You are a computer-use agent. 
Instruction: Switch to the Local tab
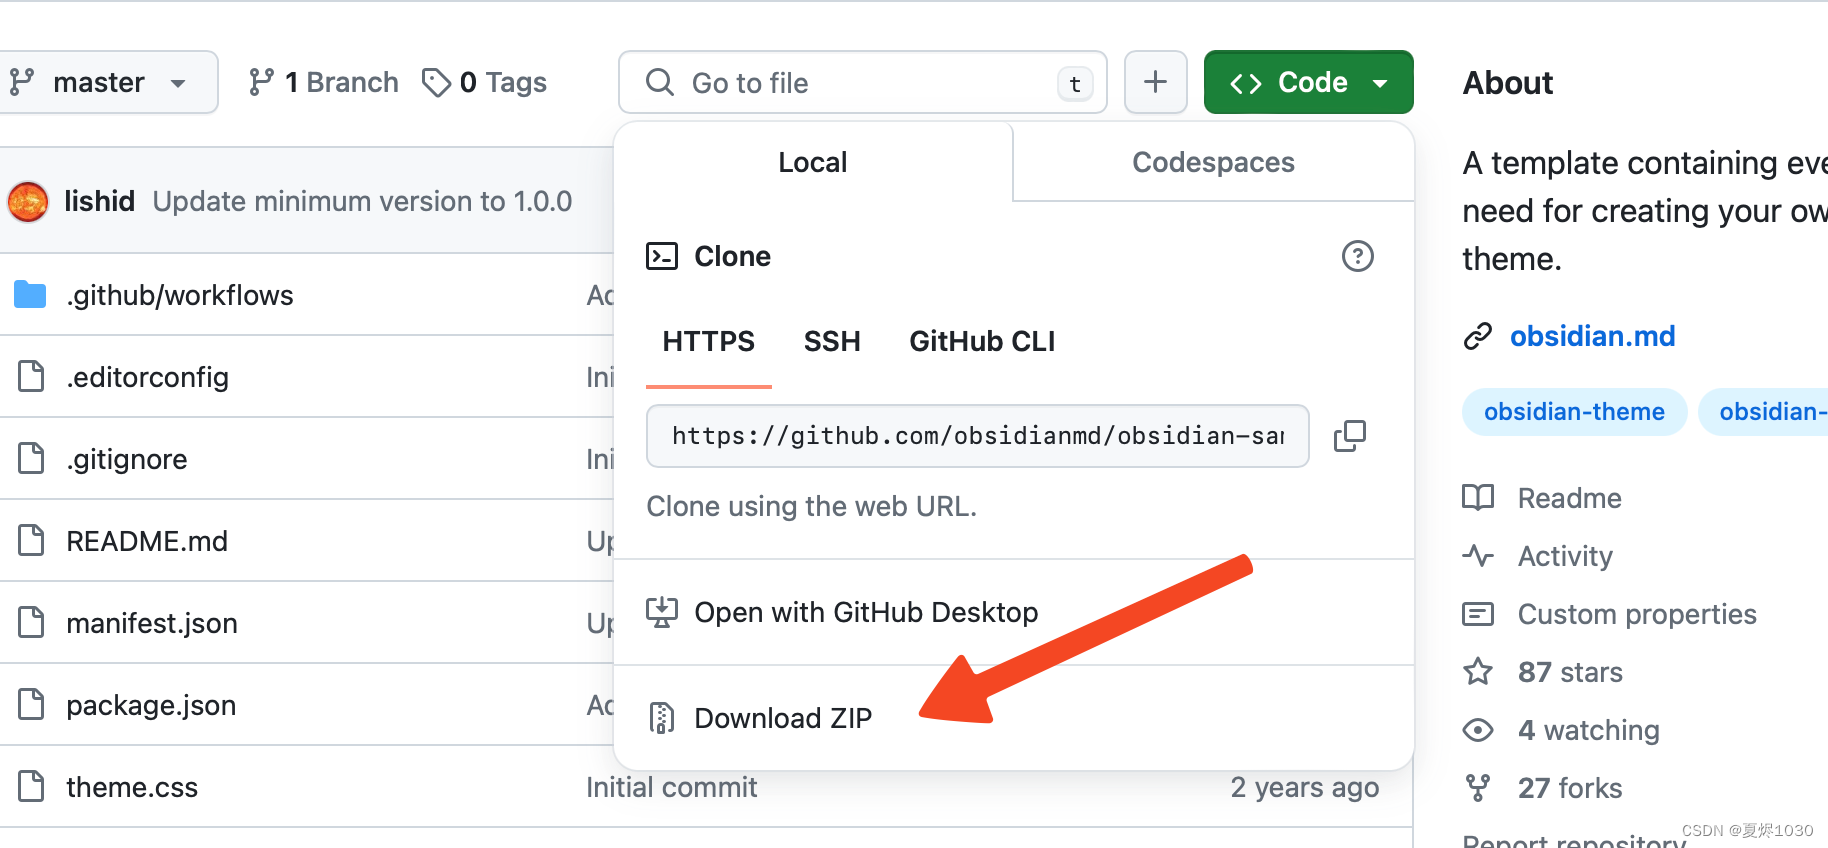tap(812, 162)
